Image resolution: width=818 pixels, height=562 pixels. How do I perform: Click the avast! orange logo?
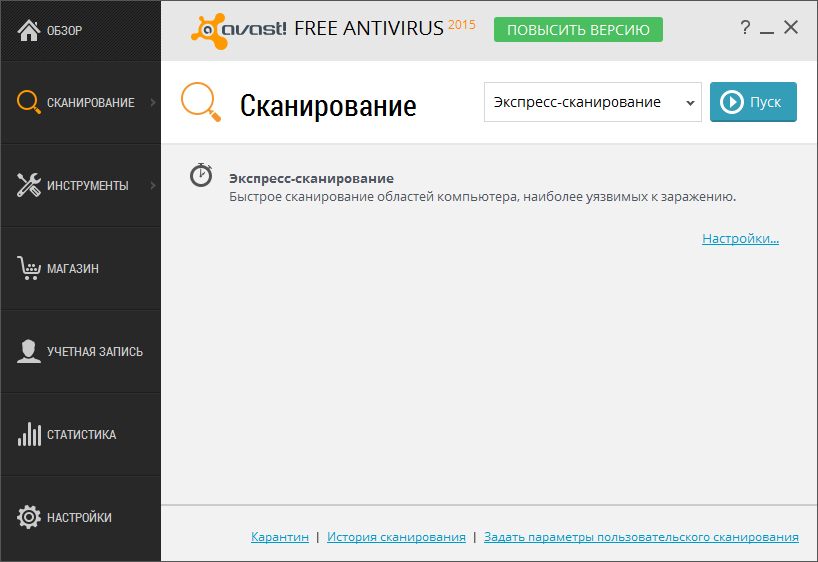(238, 31)
